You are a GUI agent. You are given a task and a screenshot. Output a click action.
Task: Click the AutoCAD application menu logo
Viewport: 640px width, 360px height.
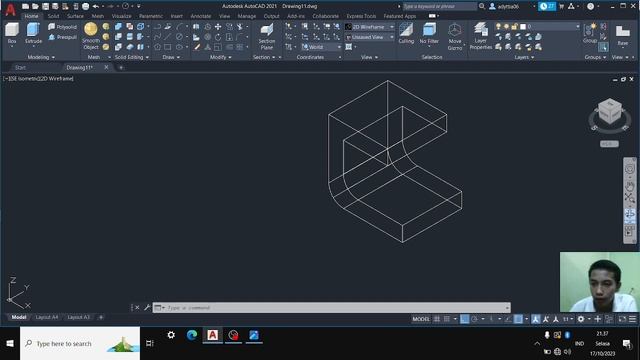(x=10, y=9)
